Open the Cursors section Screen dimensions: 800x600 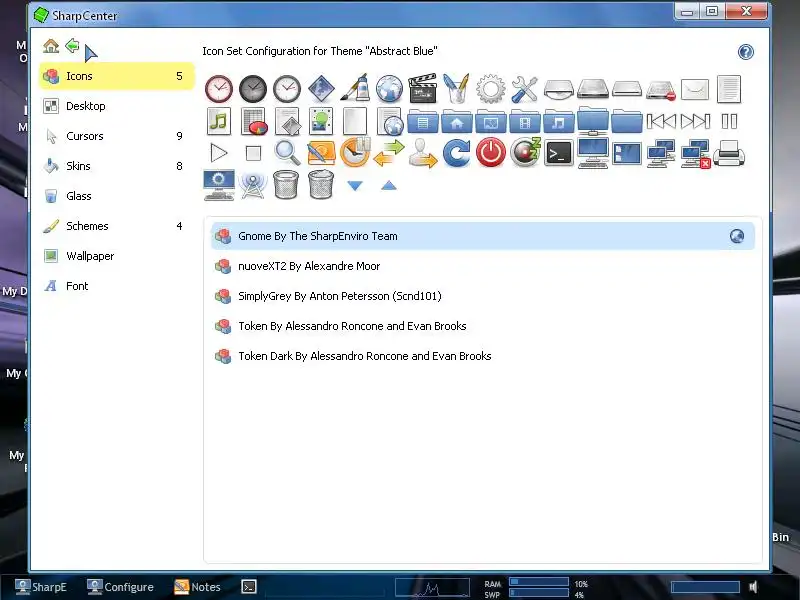click(117, 136)
